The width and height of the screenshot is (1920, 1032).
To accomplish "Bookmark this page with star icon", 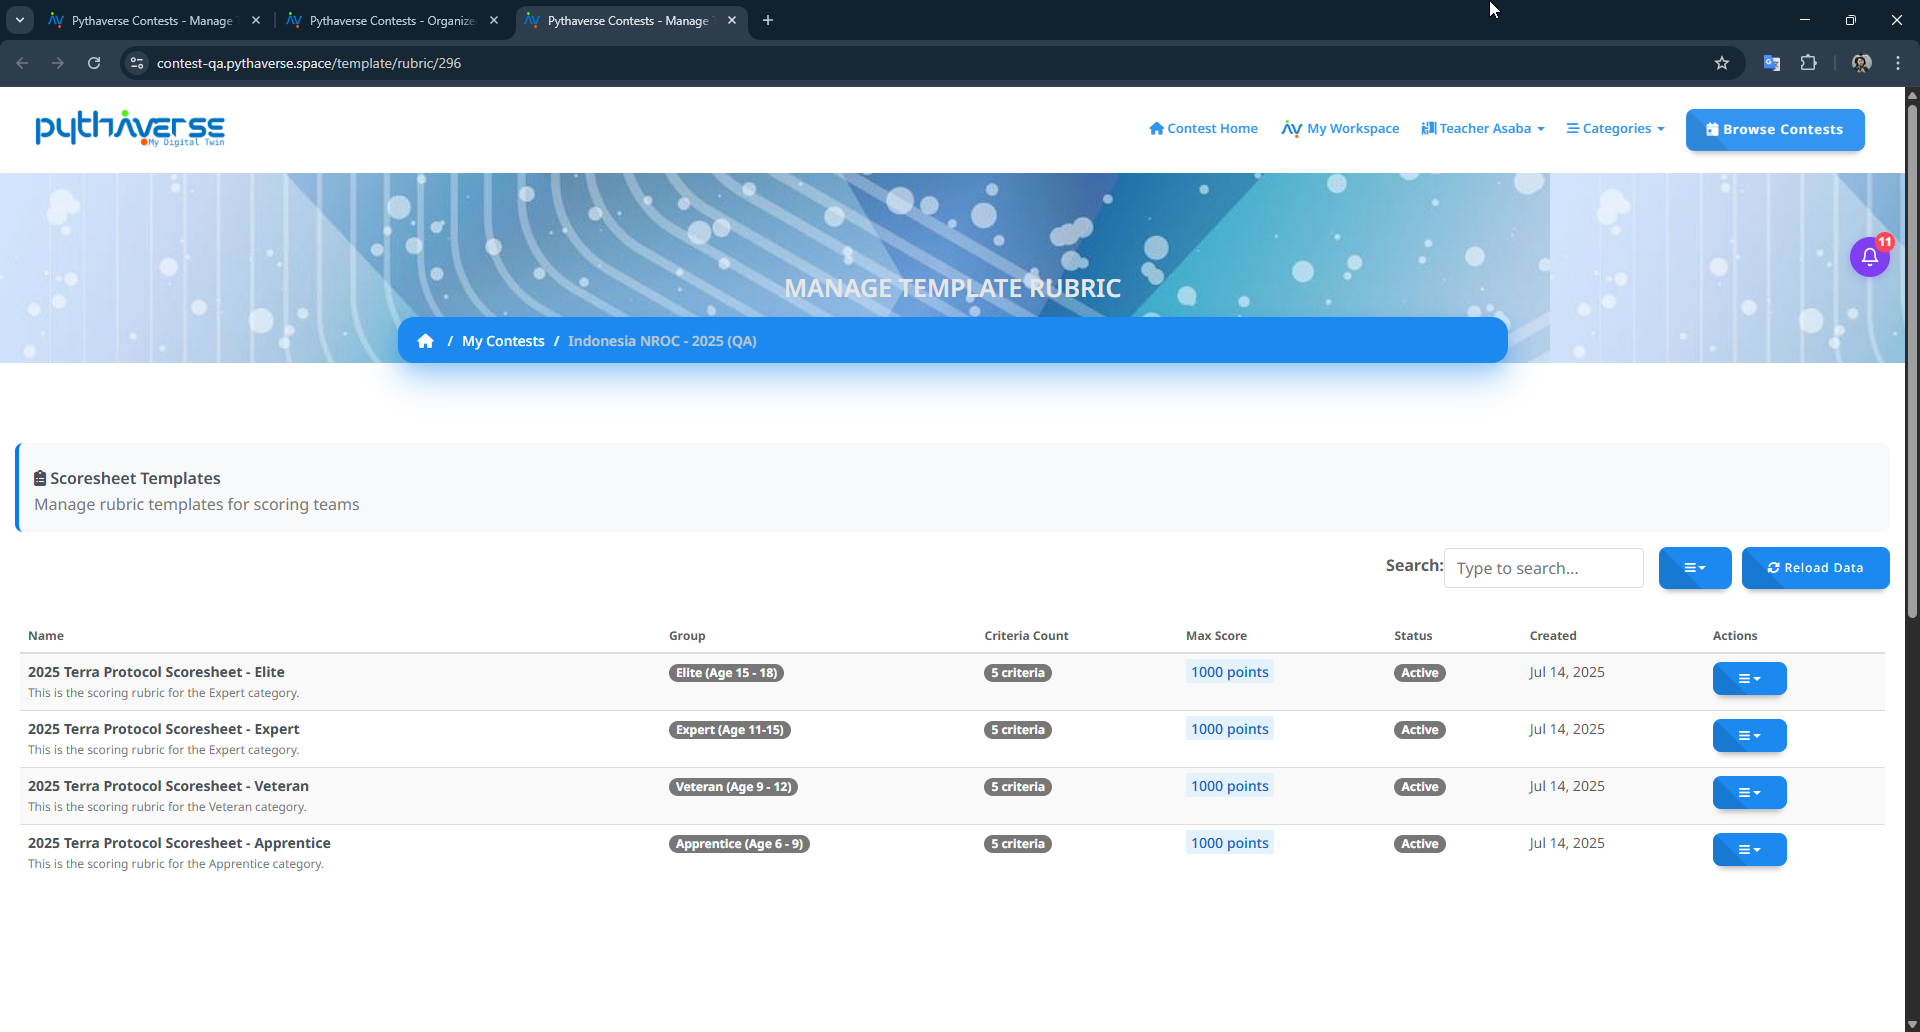I will pyautogui.click(x=1722, y=63).
